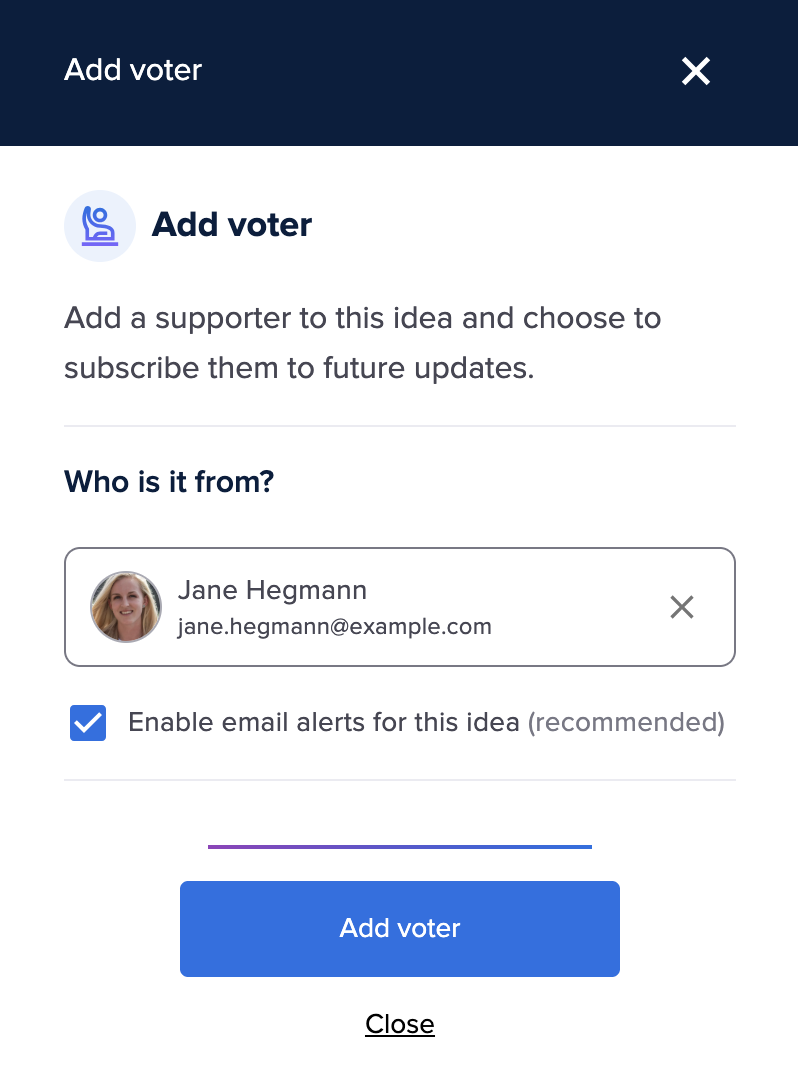Image resolution: width=798 pixels, height=1082 pixels.
Task: Click the voter icon beside the heading
Action: [x=100, y=226]
